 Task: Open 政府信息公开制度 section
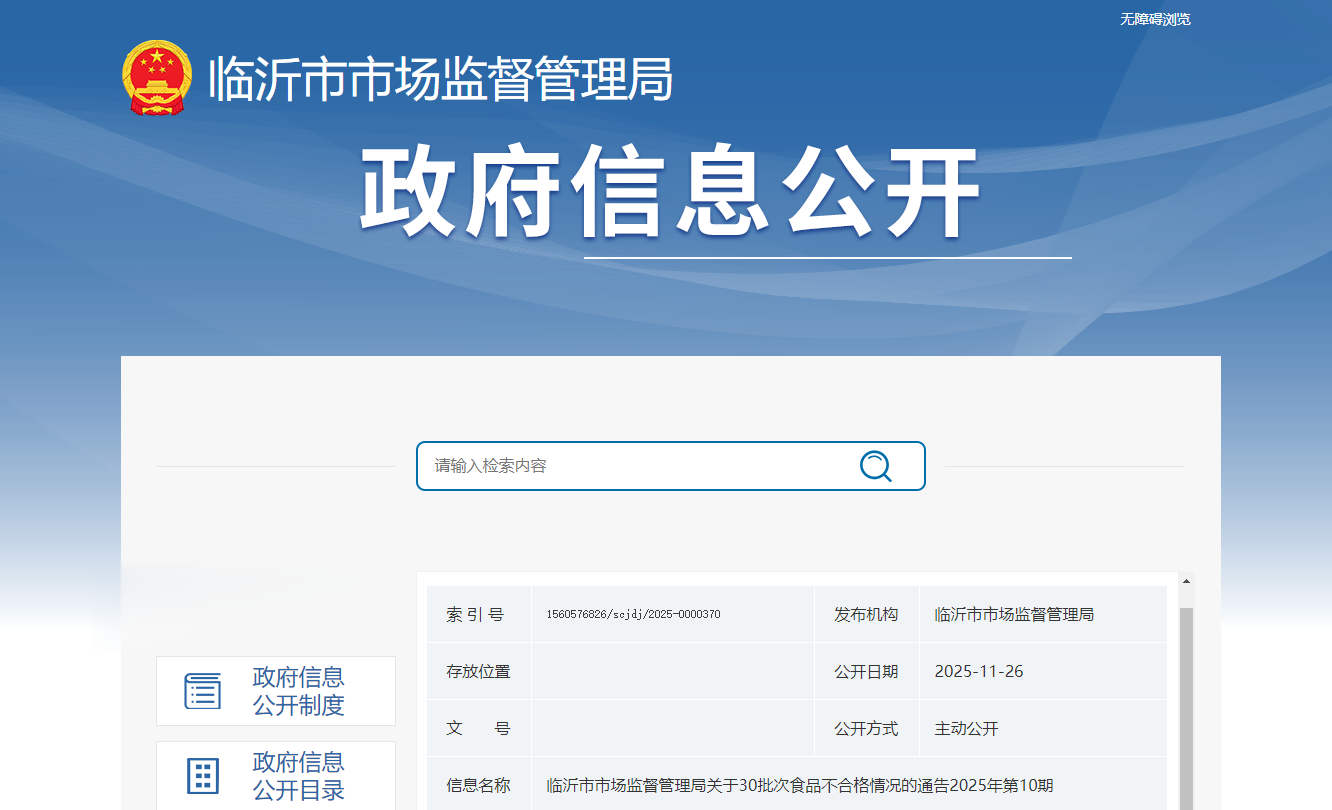(276, 691)
